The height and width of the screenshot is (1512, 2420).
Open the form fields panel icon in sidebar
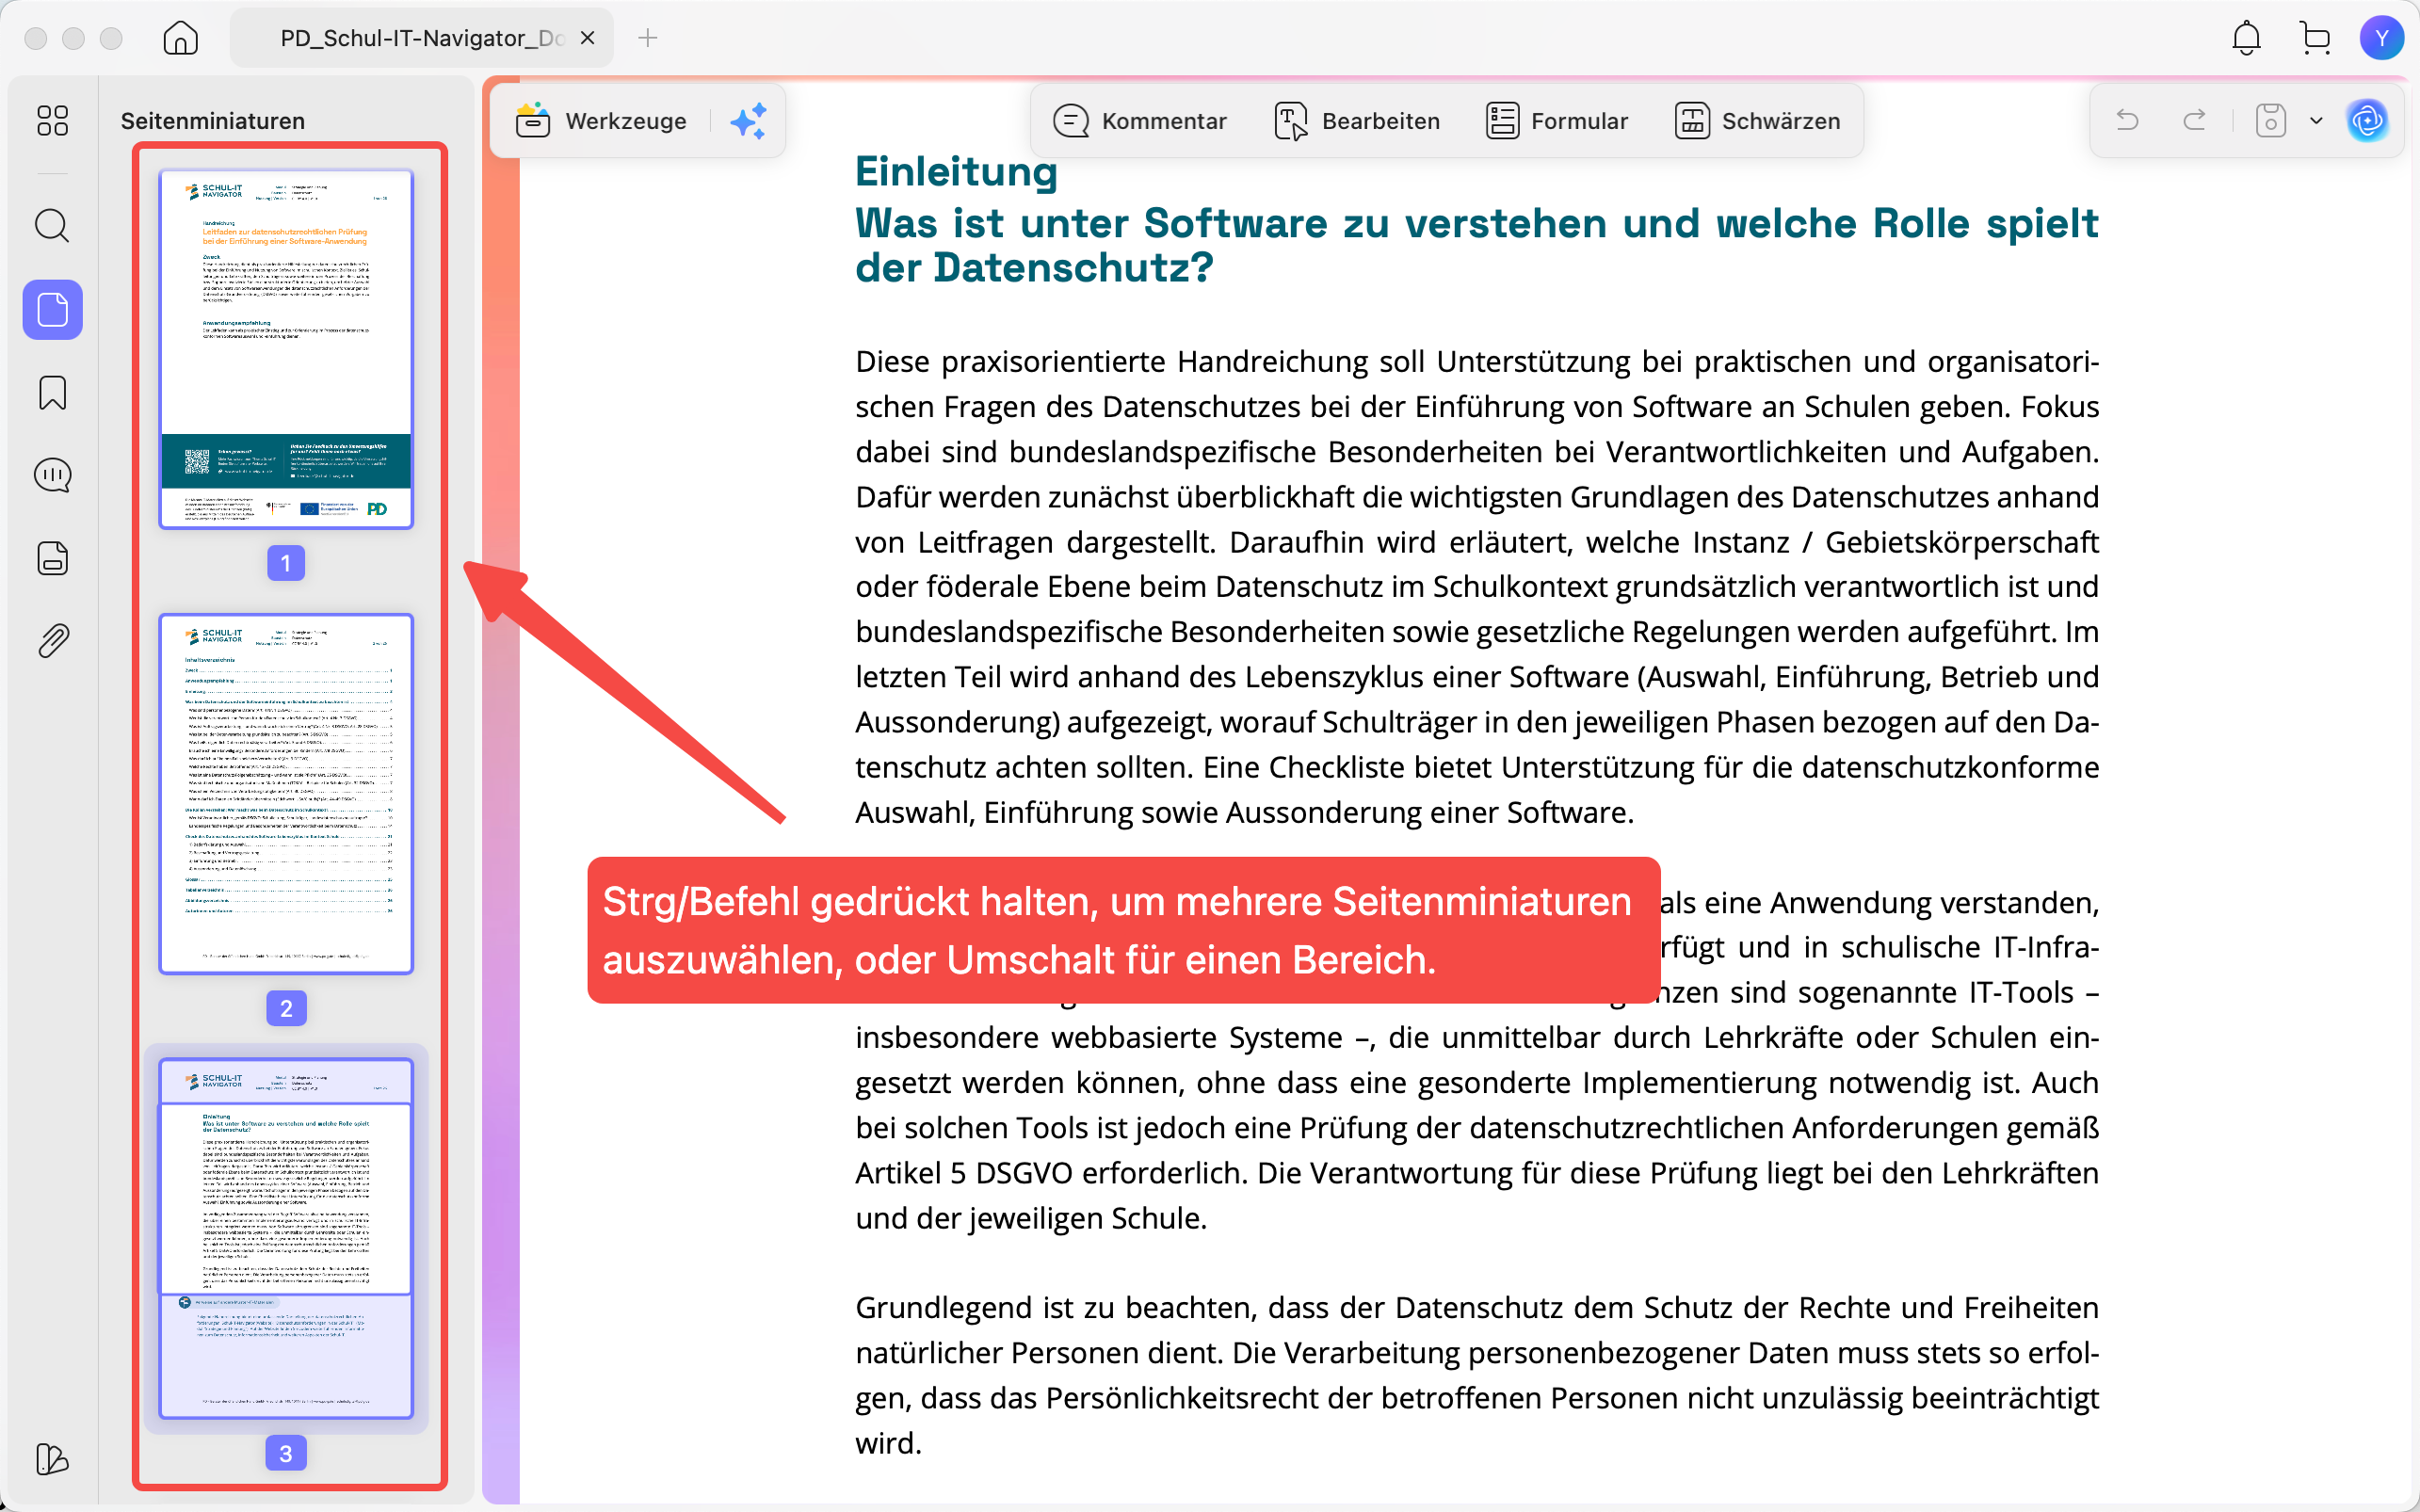click(52, 558)
